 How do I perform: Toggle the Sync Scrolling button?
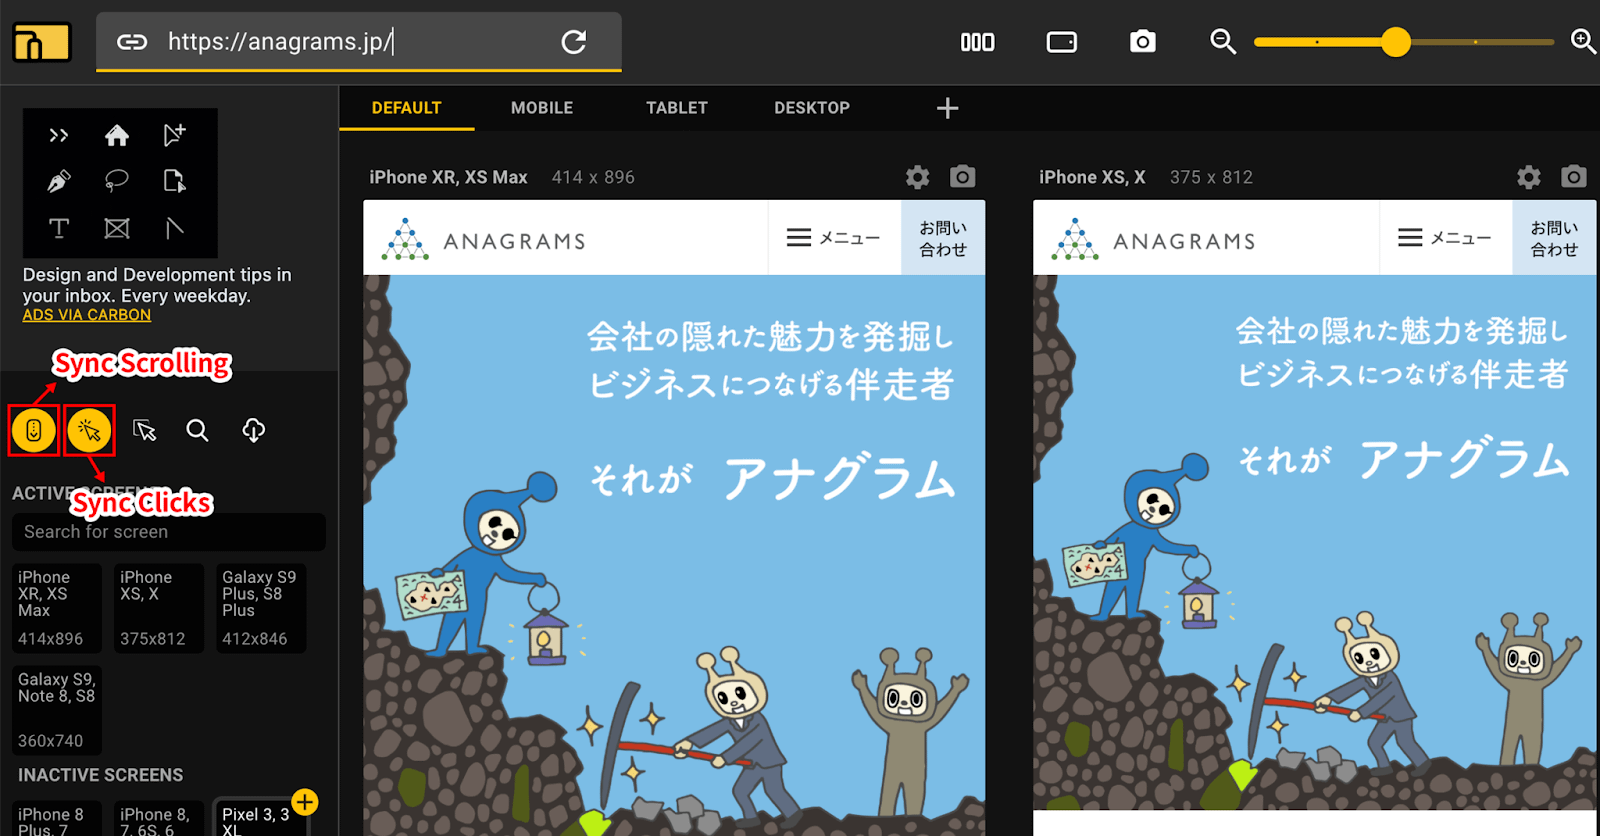coord(34,431)
